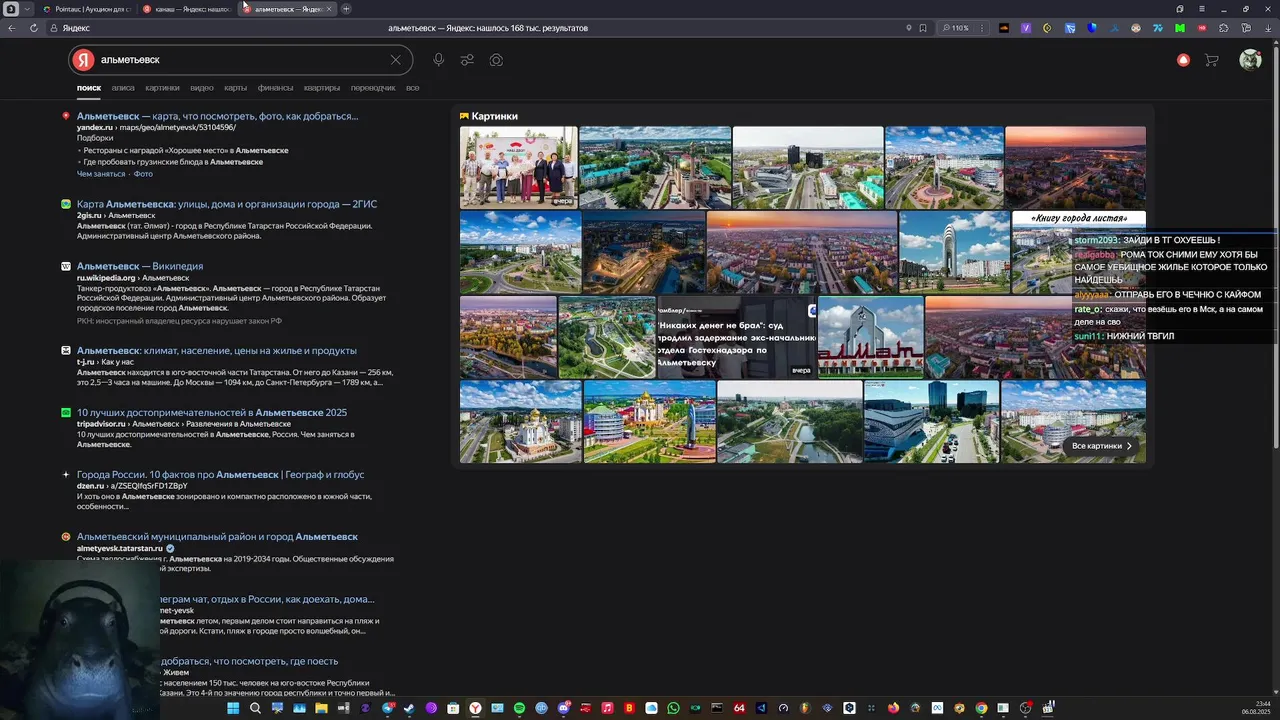Viewport: 1280px width, 720px height.
Task: Select the картинки search category
Action: [162, 88]
